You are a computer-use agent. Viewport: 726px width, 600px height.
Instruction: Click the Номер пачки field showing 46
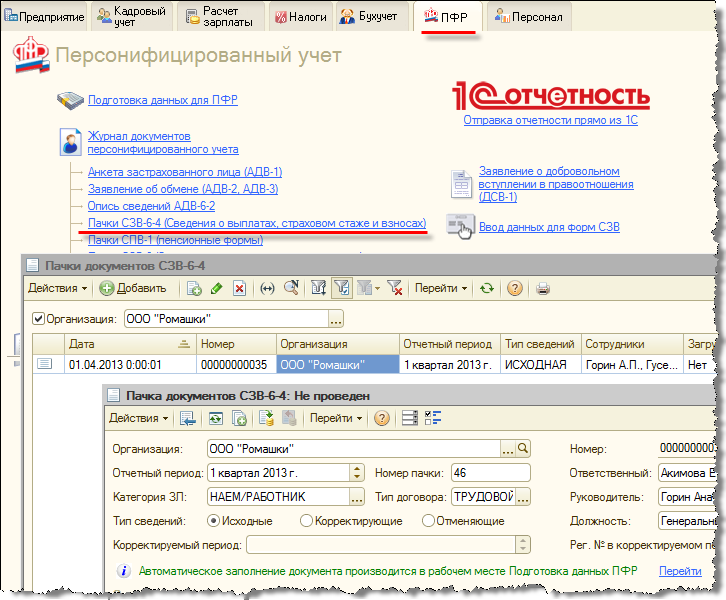(490, 473)
